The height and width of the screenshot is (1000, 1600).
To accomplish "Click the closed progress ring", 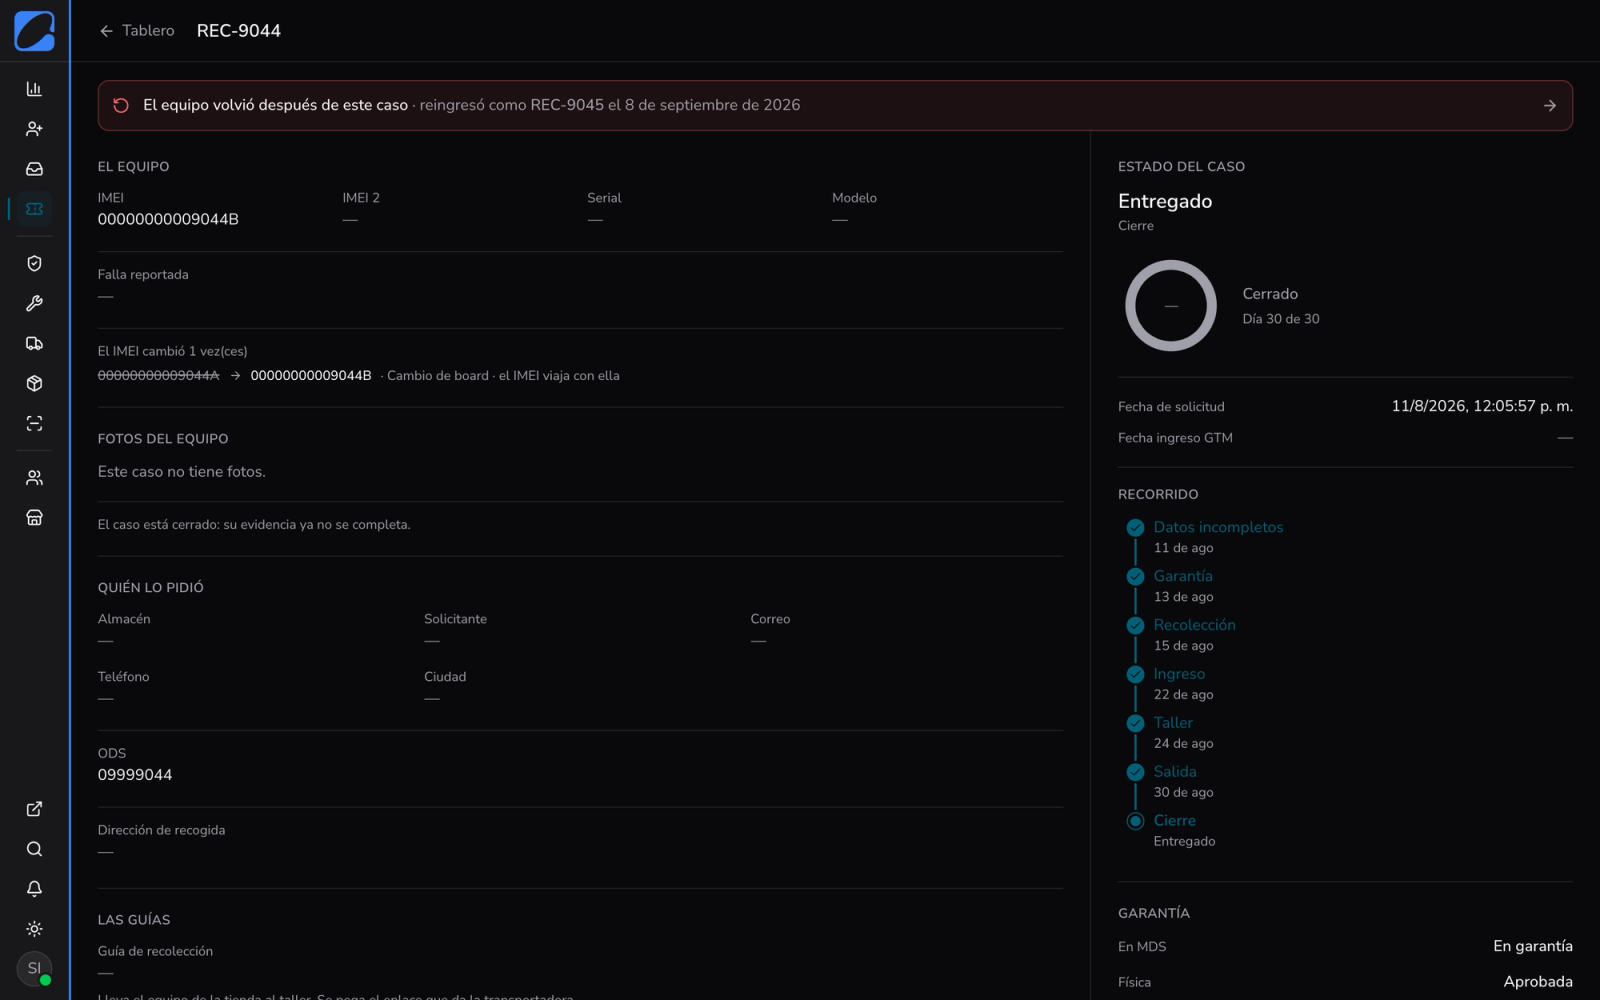I will tap(1171, 306).
